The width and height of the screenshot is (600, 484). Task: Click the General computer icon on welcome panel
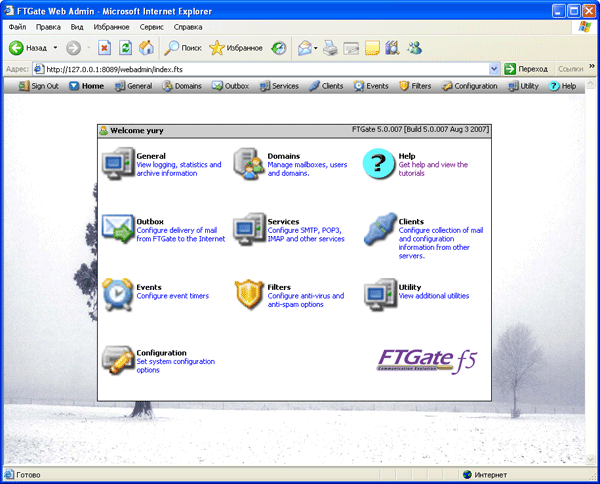[x=118, y=163]
